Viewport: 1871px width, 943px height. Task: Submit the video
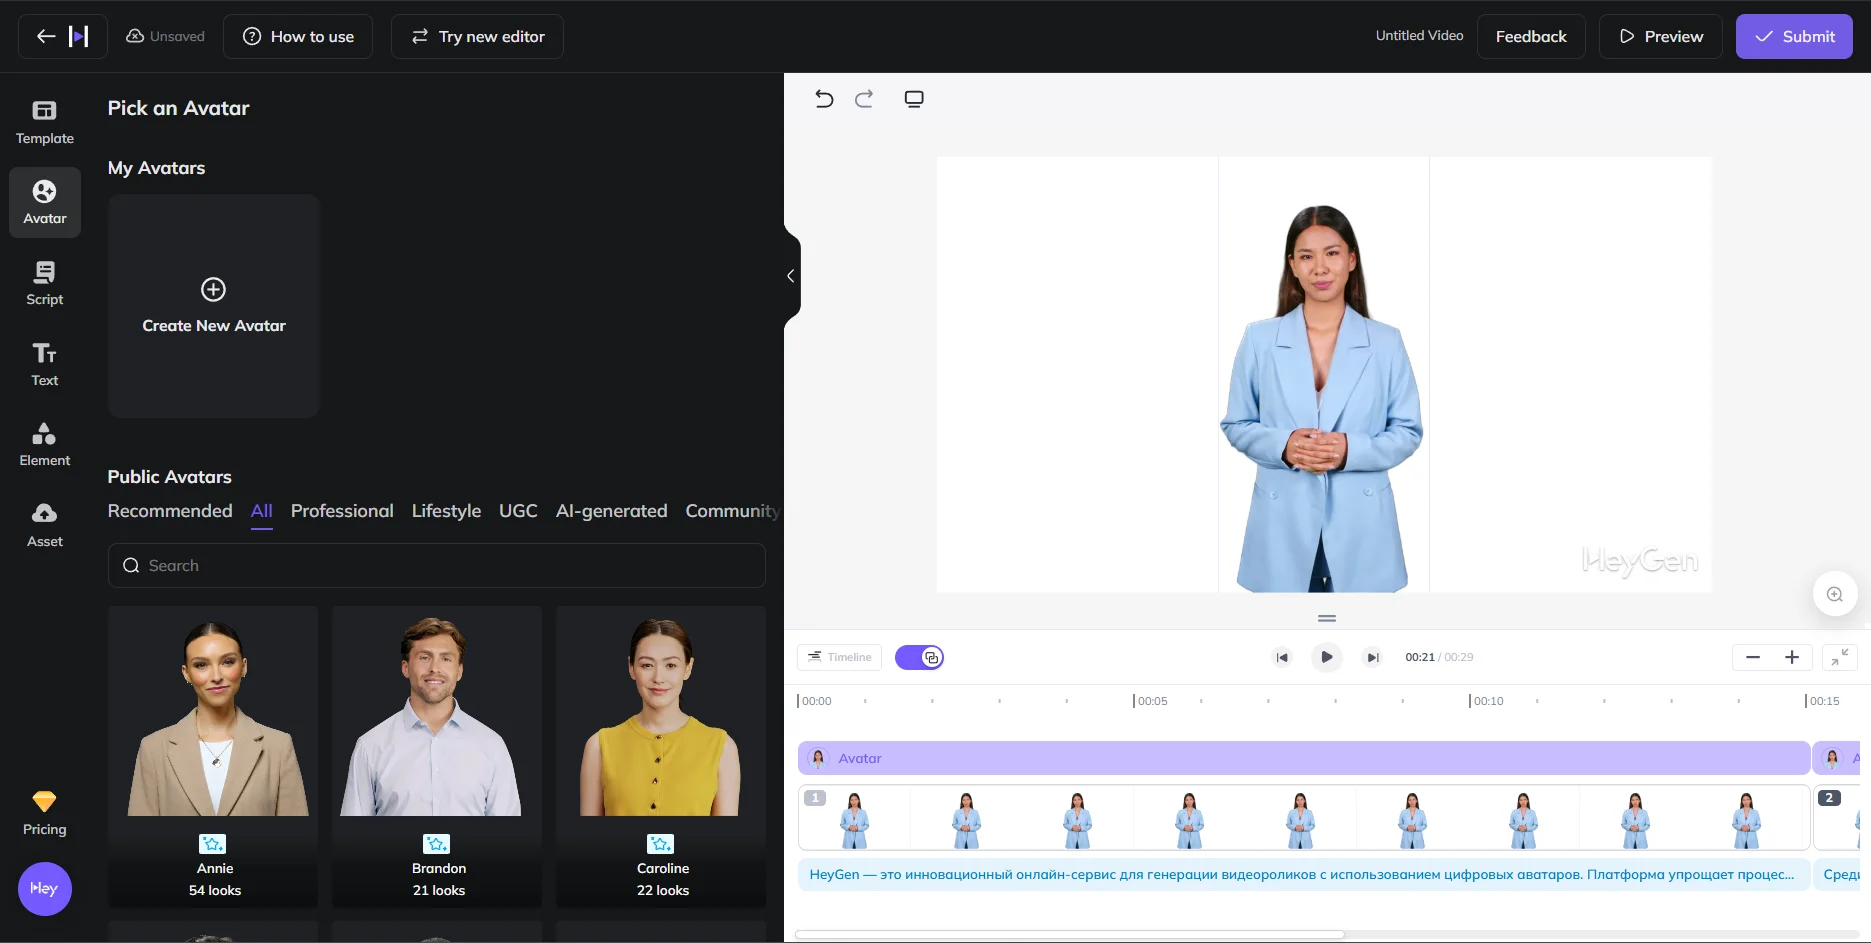tap(1794, 36)
